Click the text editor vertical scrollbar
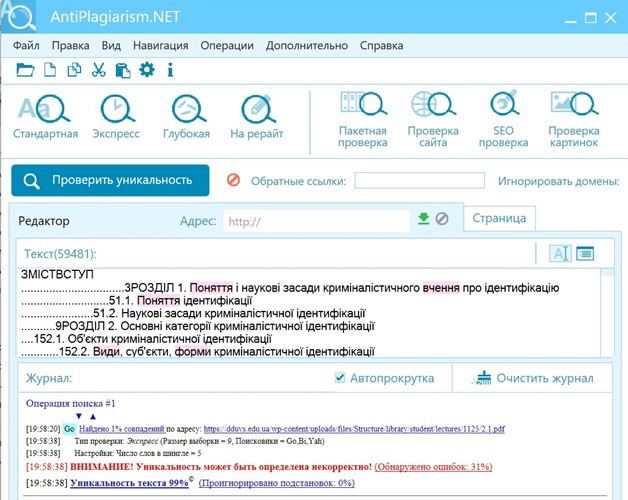The width and height of the screenshot is (628, 500). 607,312
